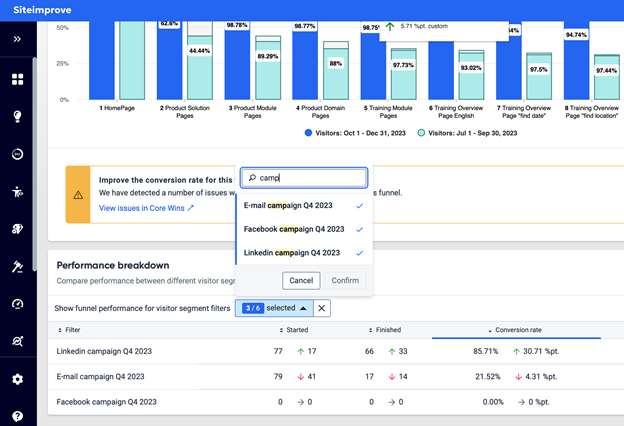Sort table by Started column
This screenshot has height=426, width=624.
[x=294, y=330]
